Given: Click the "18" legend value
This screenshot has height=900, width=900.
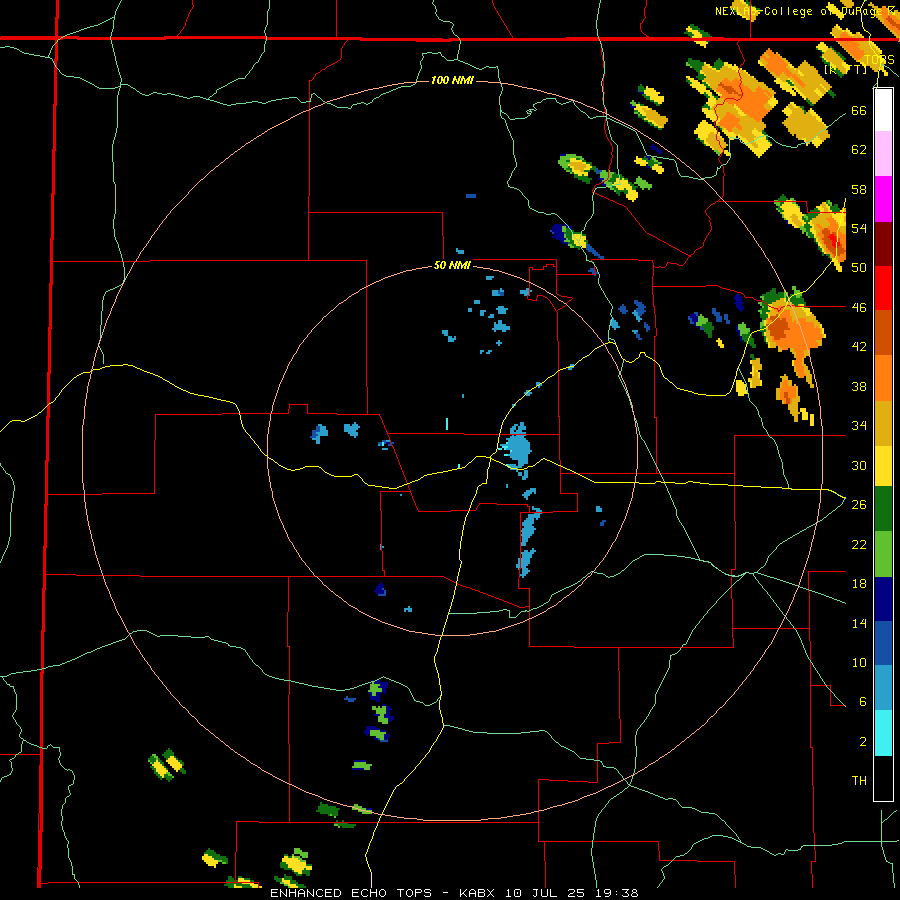Looking at the screenshot, I should (859, 584).
